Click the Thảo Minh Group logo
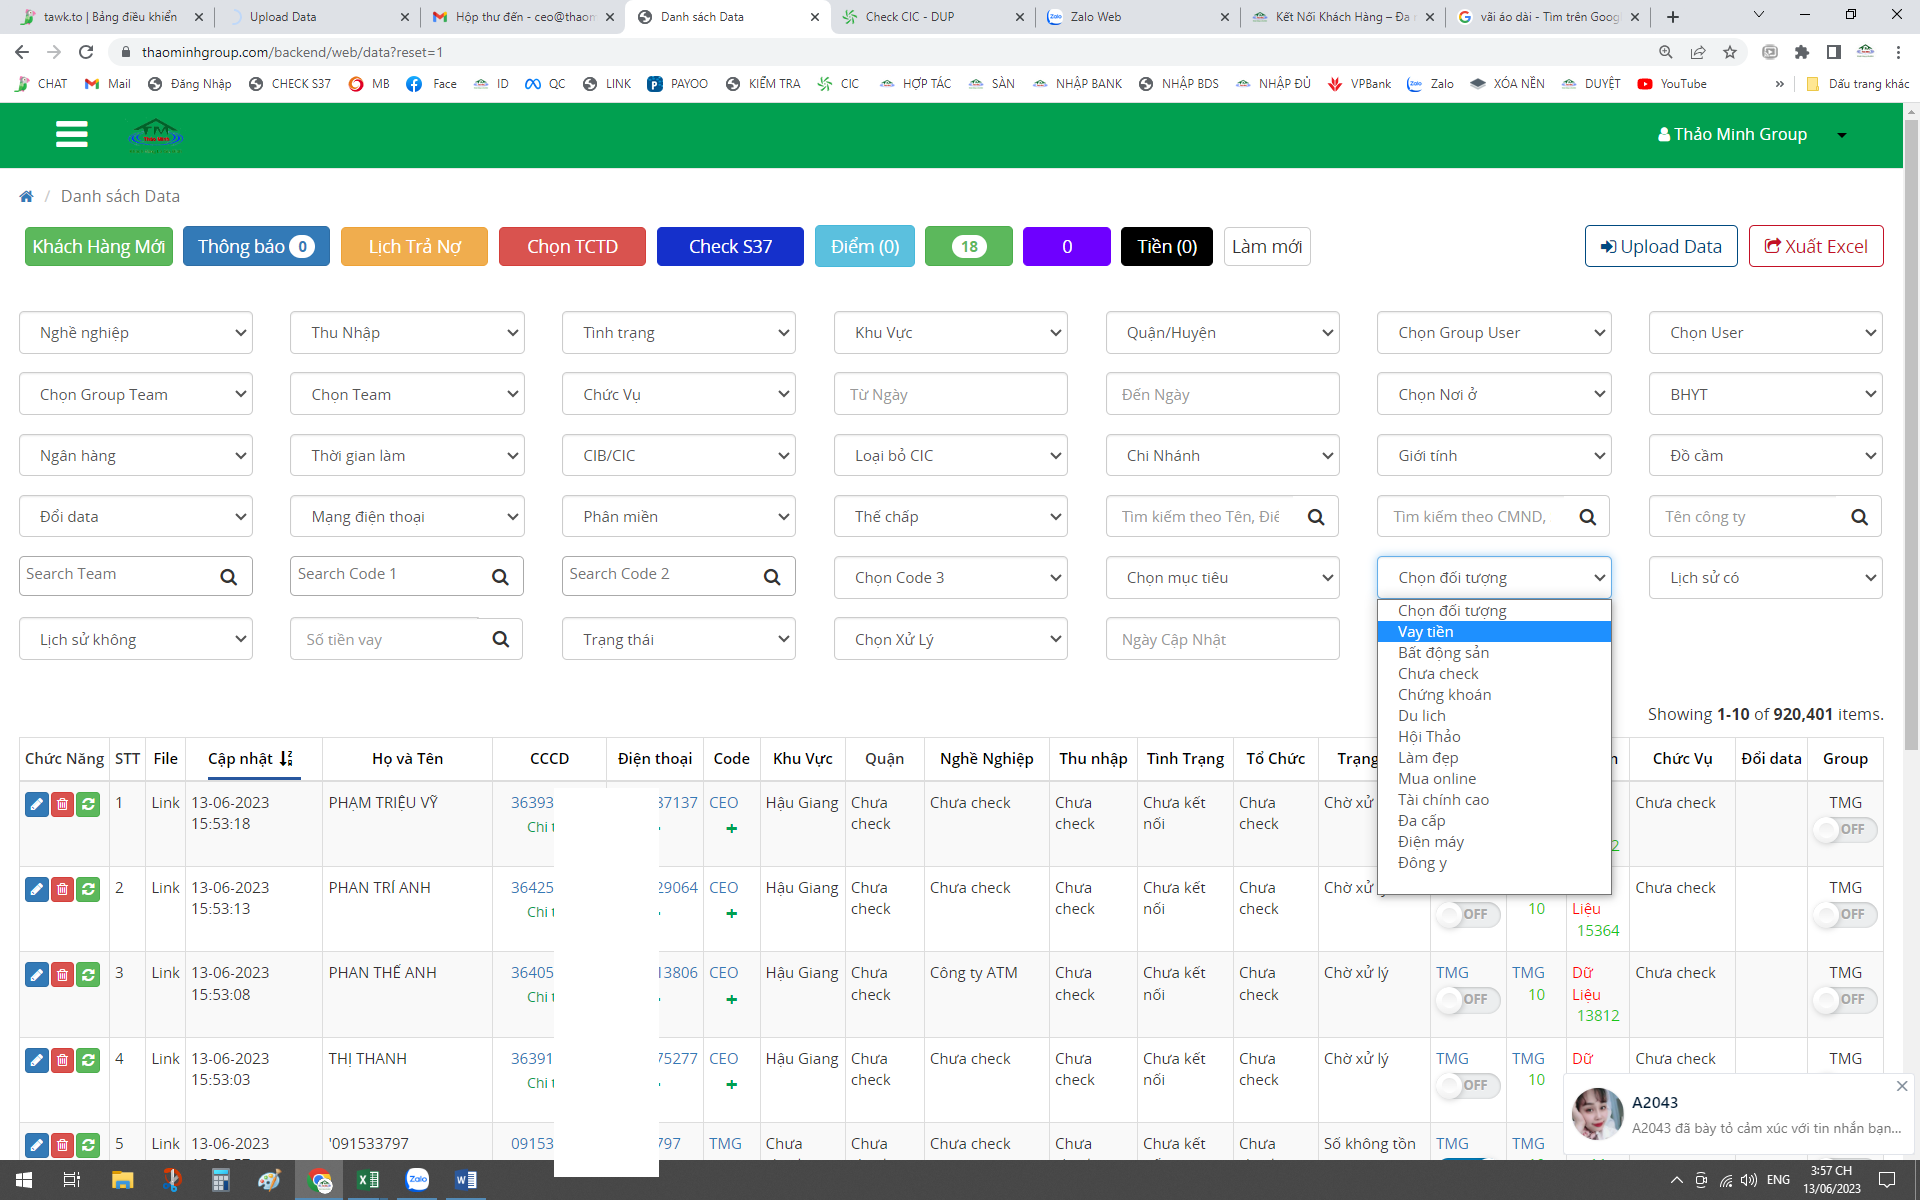Viewport: 1920px width, 1200px height. point(156,135)
